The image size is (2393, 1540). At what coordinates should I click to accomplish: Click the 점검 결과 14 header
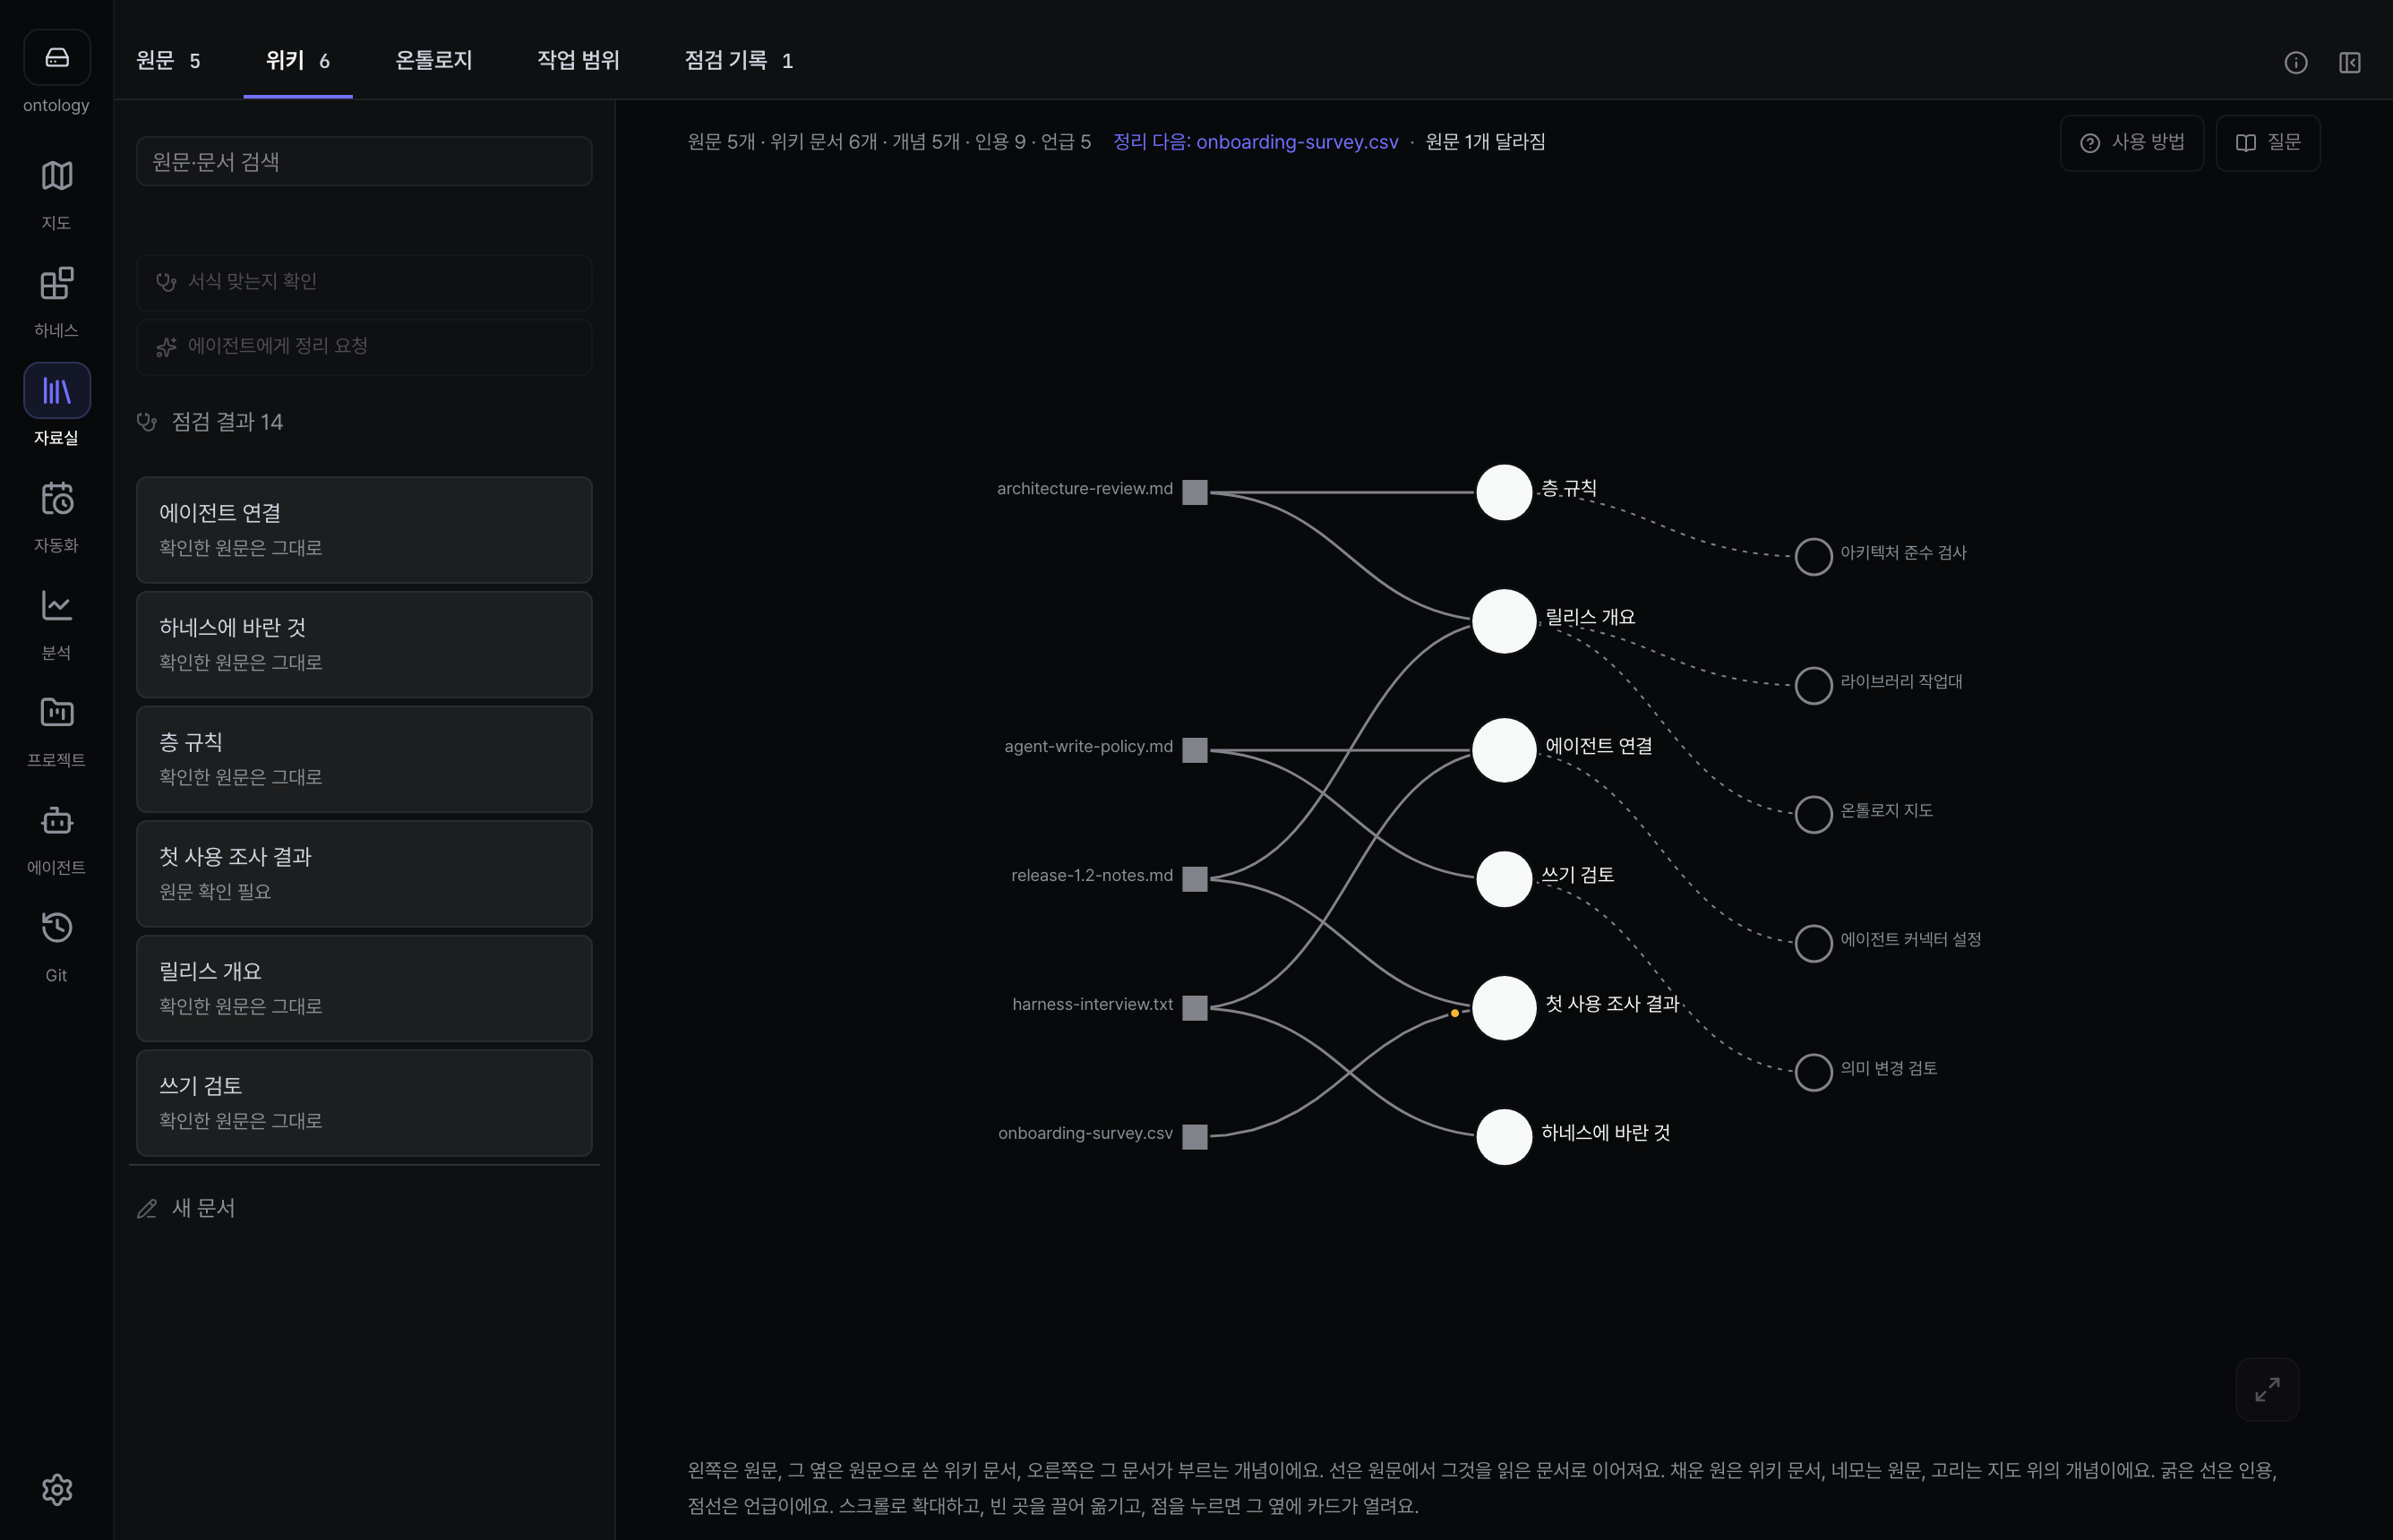(x=210, y=422)
